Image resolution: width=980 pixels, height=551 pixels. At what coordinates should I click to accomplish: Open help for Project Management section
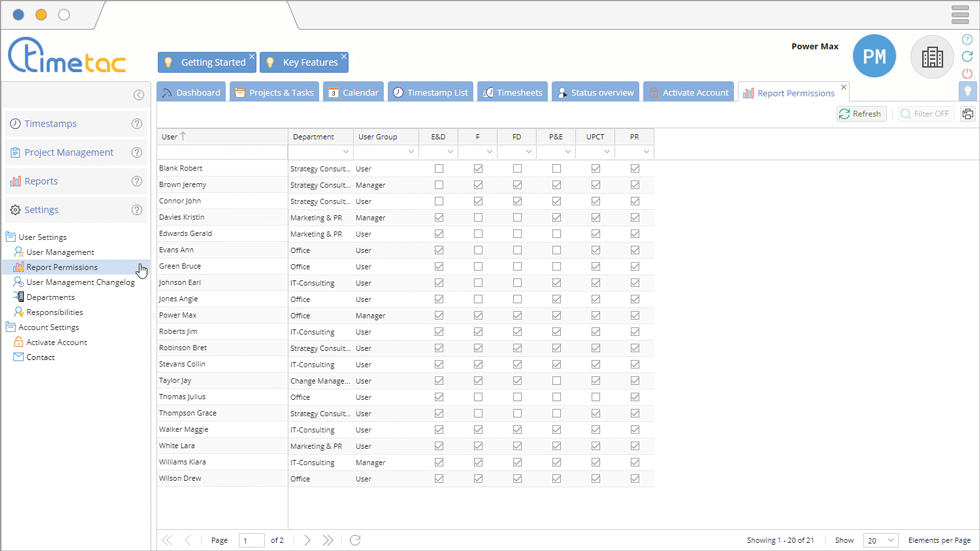point(136,152)
